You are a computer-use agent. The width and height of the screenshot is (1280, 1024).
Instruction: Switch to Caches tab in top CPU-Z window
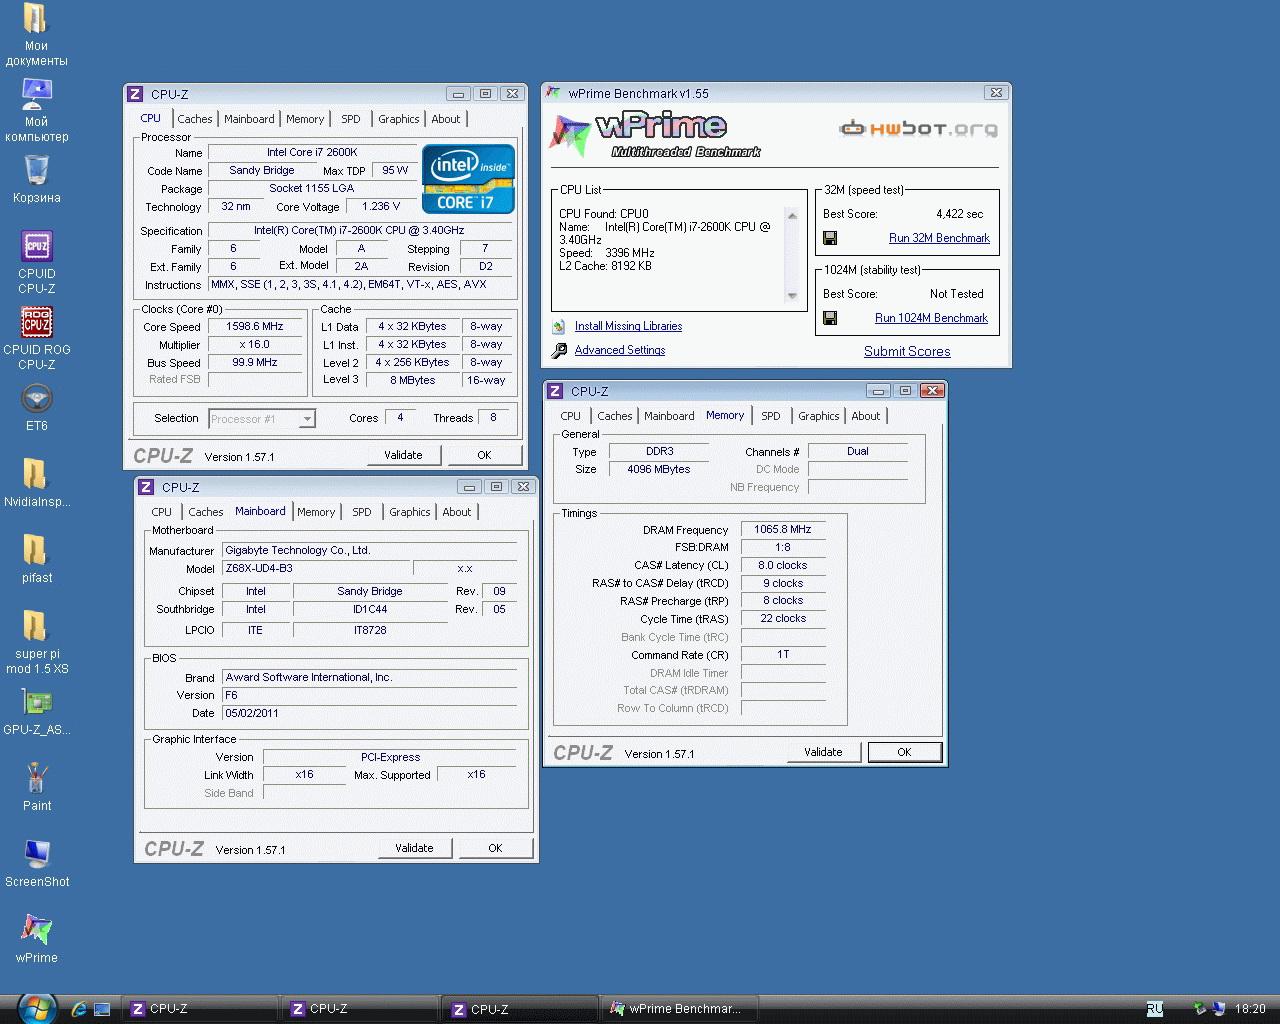[195, 119]
